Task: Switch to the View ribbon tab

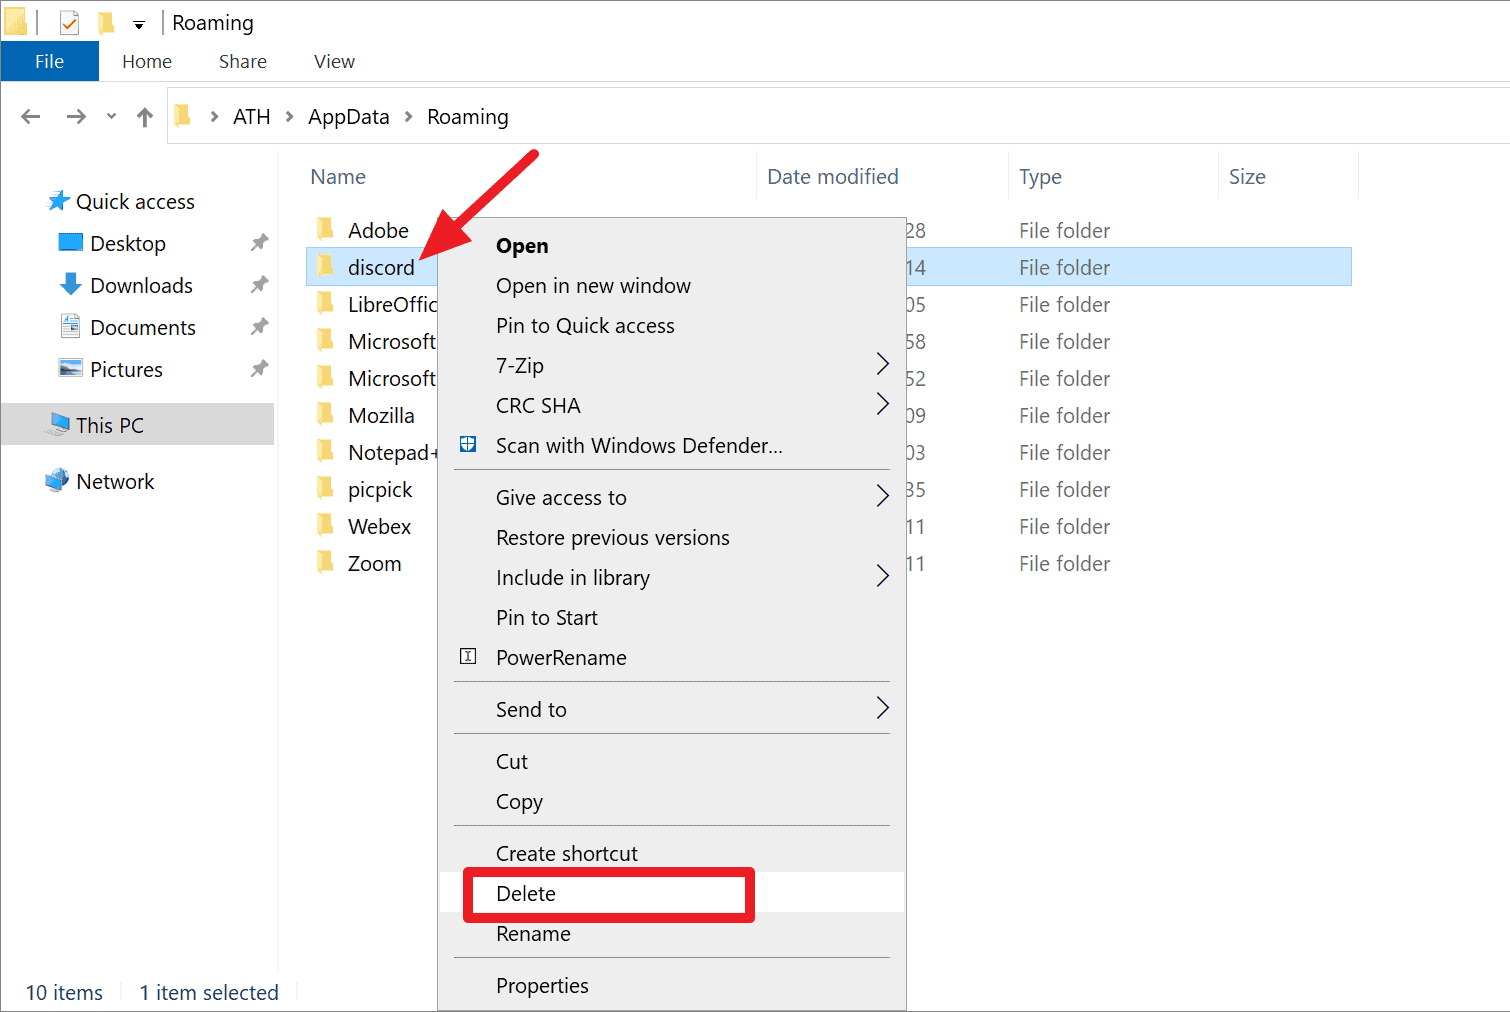Action: click(334, 61)
